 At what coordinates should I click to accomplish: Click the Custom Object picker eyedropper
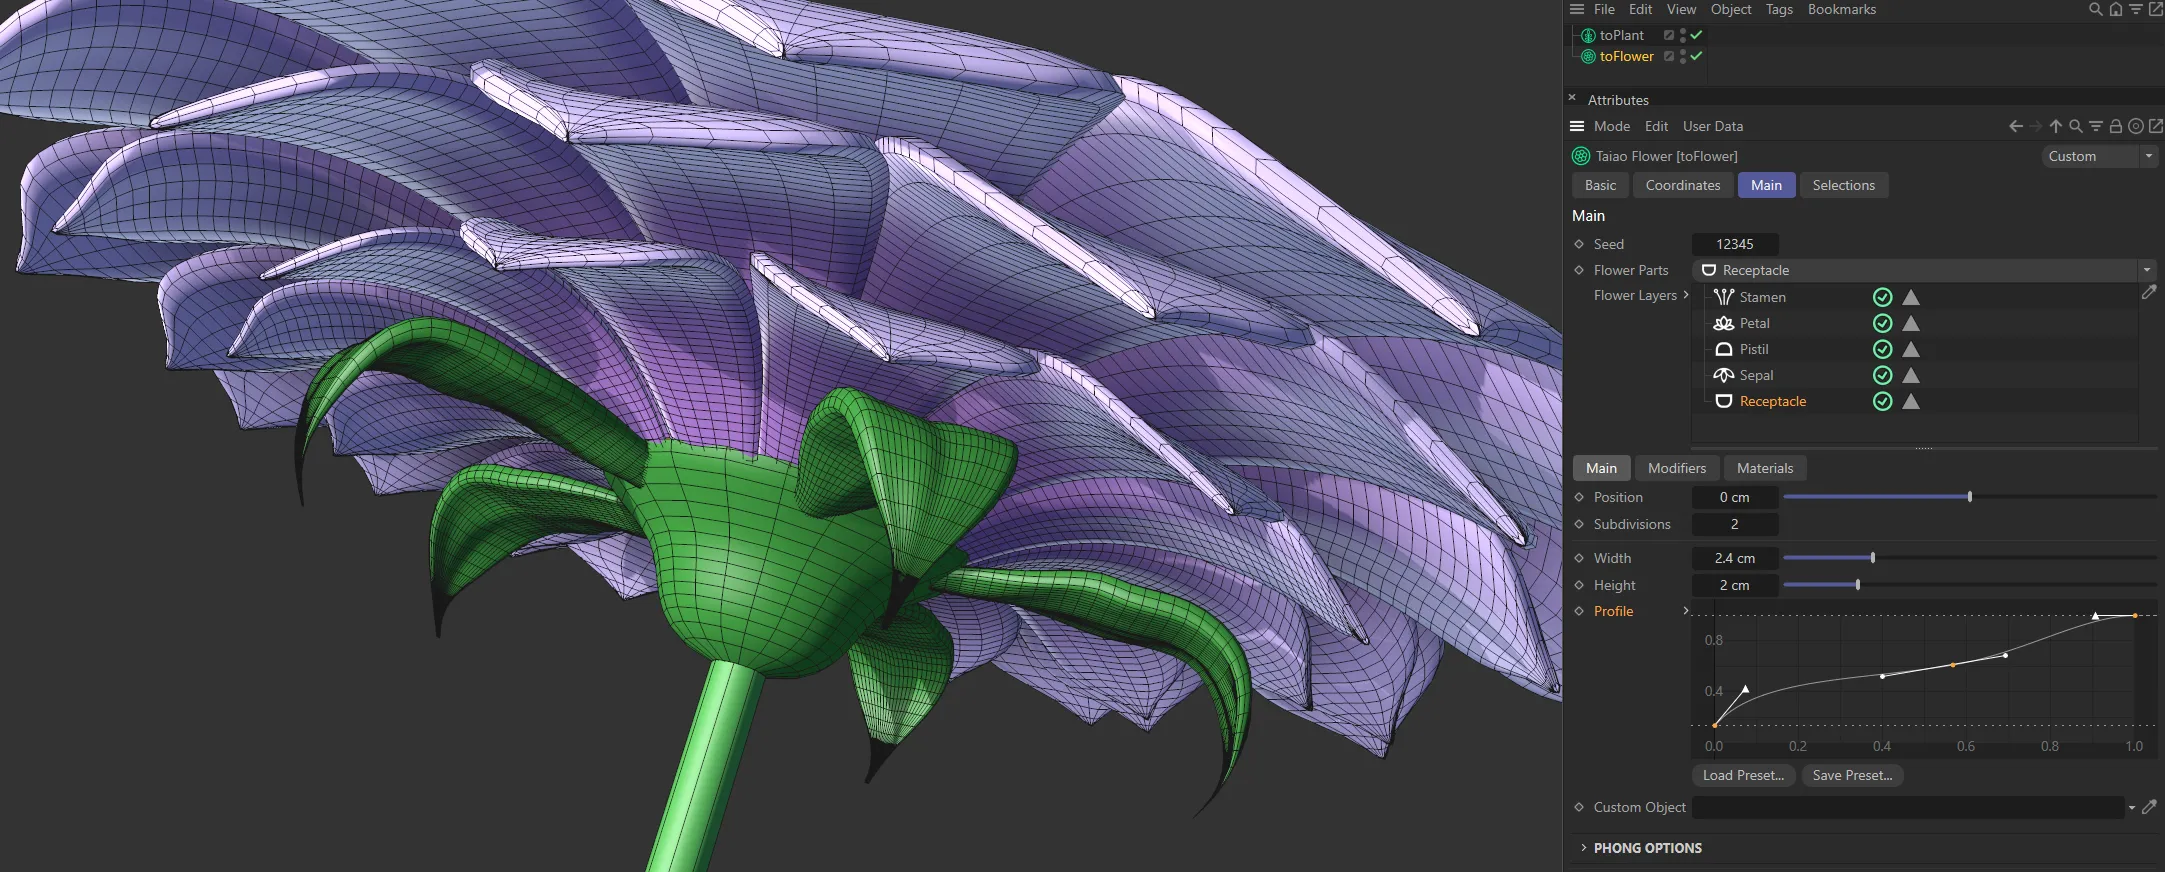point(2149,807)
